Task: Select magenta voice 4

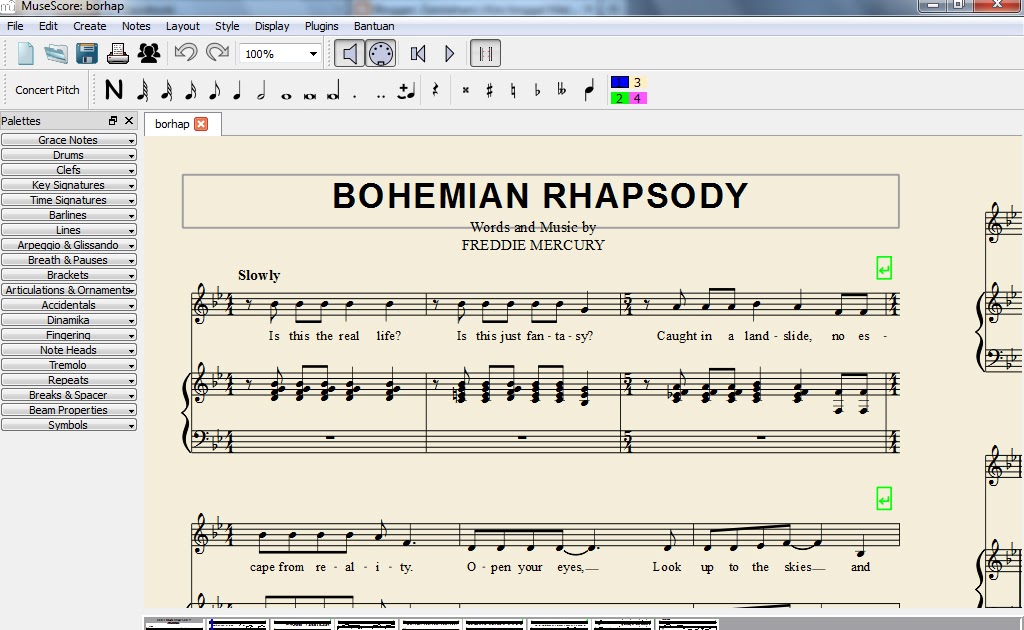Action: (638, 98)
